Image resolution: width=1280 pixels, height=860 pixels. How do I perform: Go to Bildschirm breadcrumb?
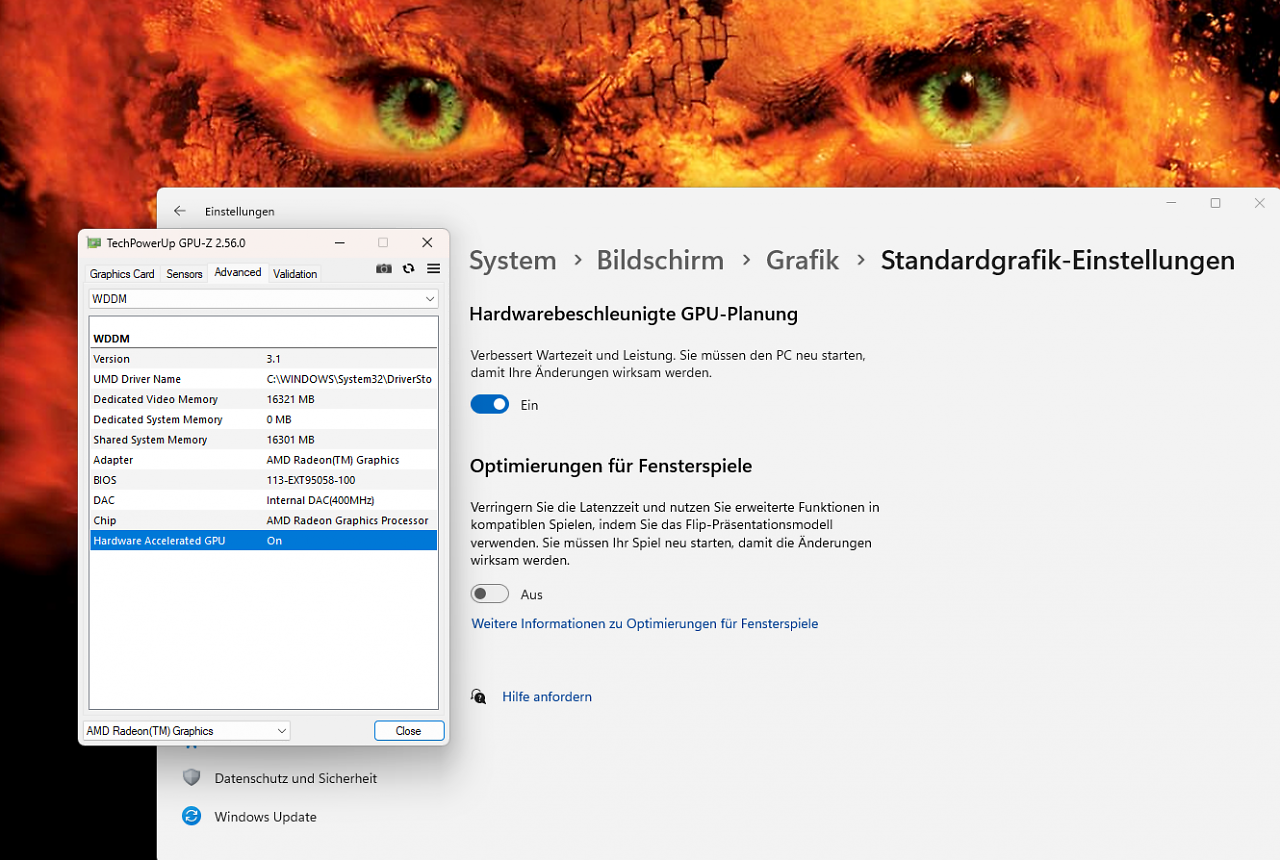pos(660,260)
